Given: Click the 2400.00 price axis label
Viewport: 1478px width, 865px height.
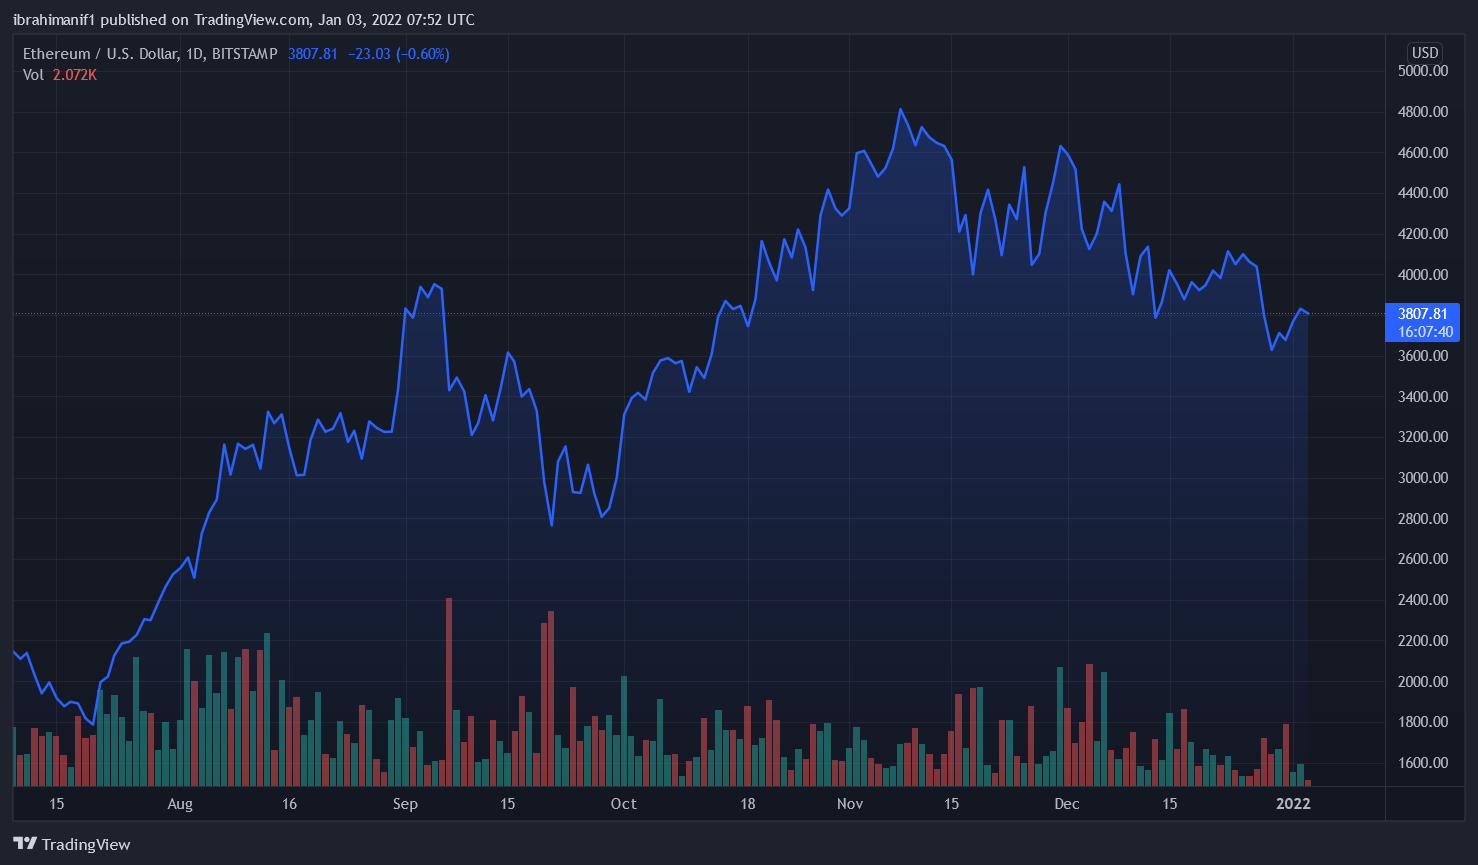Looking at the screenshot, I should pyautogui.click(x=1423, y=600).
